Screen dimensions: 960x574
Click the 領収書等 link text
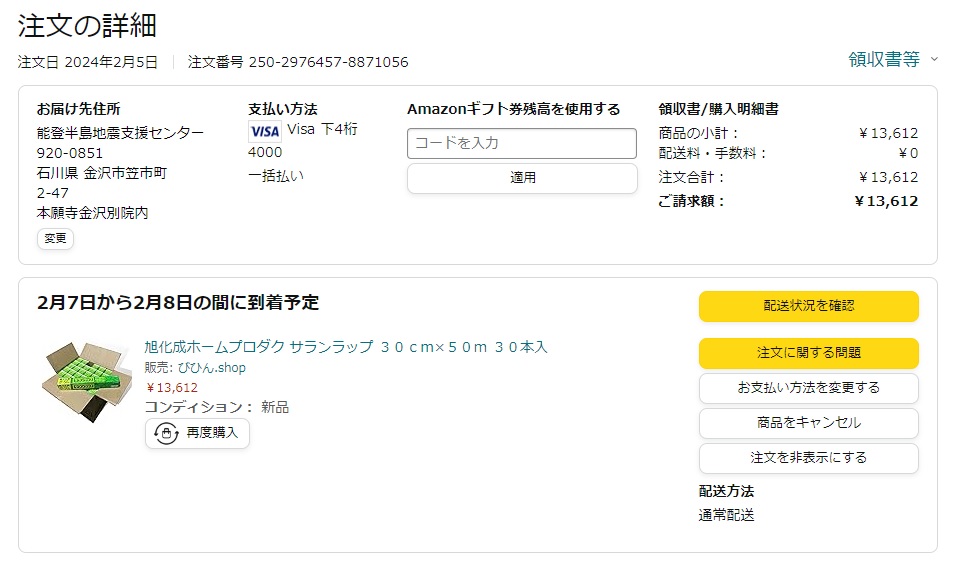tap(884, 59)
